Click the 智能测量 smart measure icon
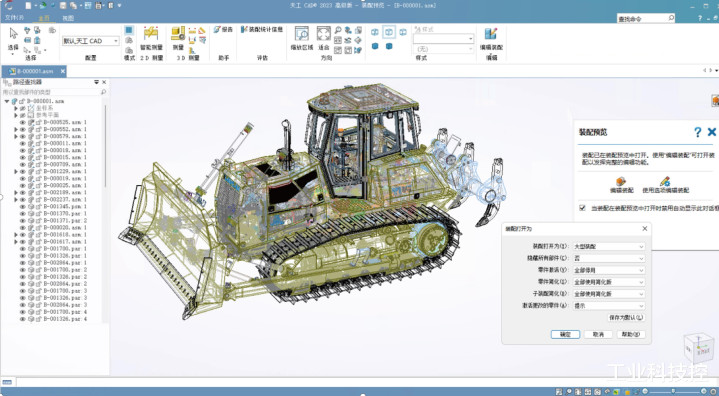719x396 pixels. (x=151, y=33)
